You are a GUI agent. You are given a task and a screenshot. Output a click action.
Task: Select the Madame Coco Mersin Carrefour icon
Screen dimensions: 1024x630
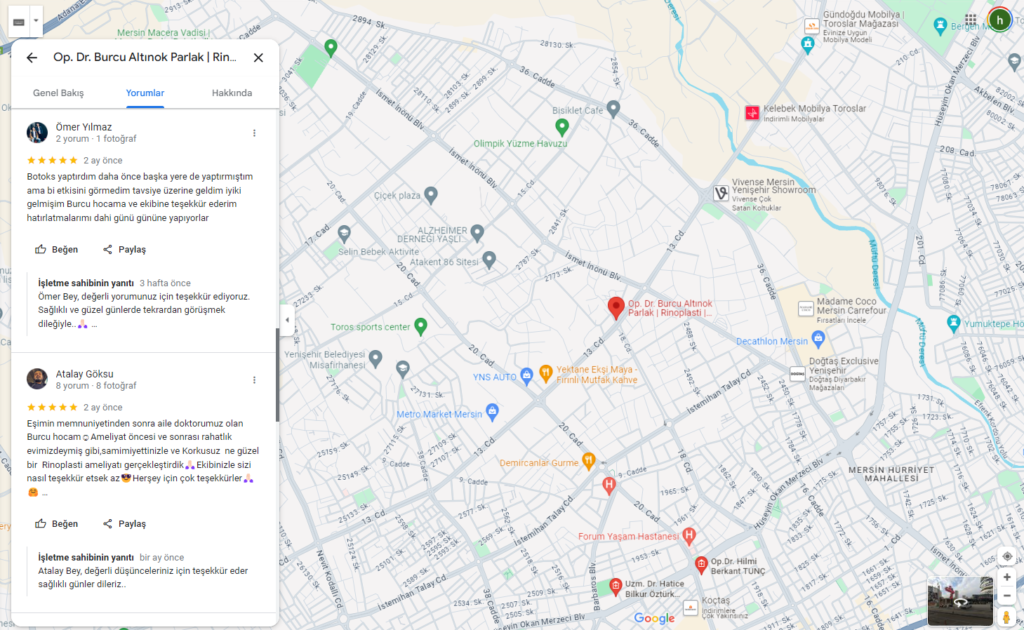click(806, 308)
